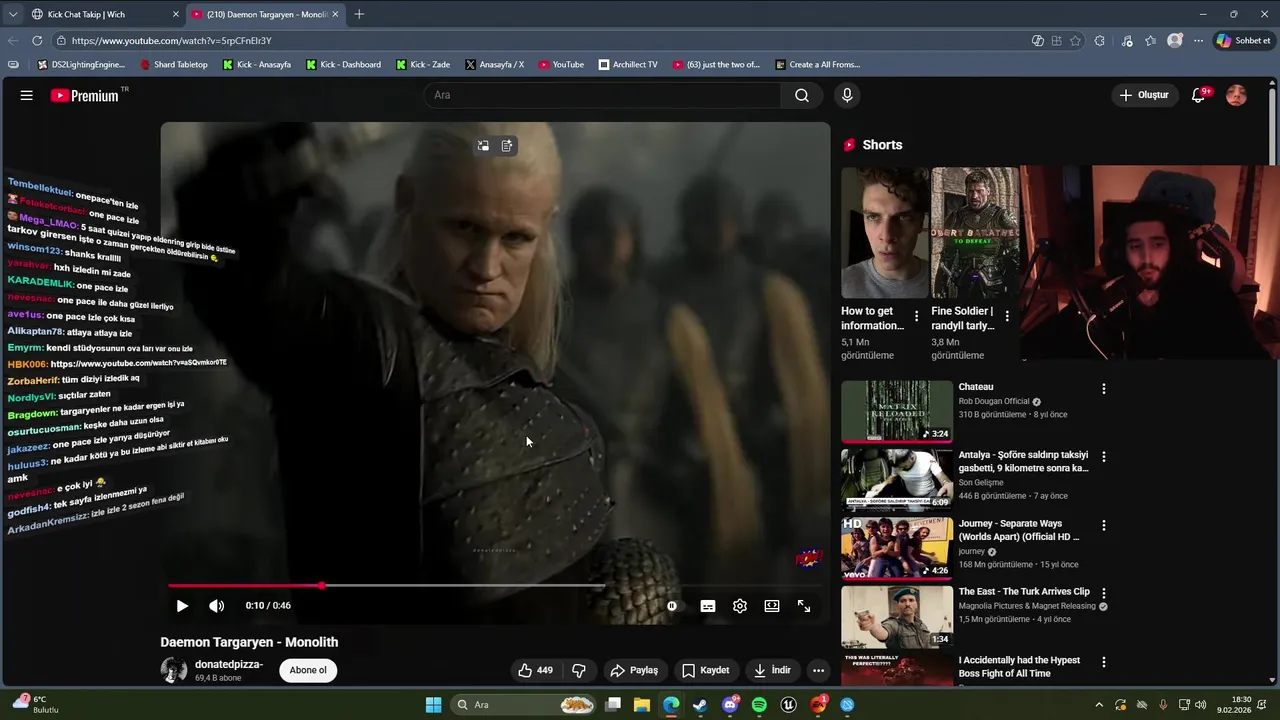
Task: Open File Explorer from the taskbar
Action: 642,705
